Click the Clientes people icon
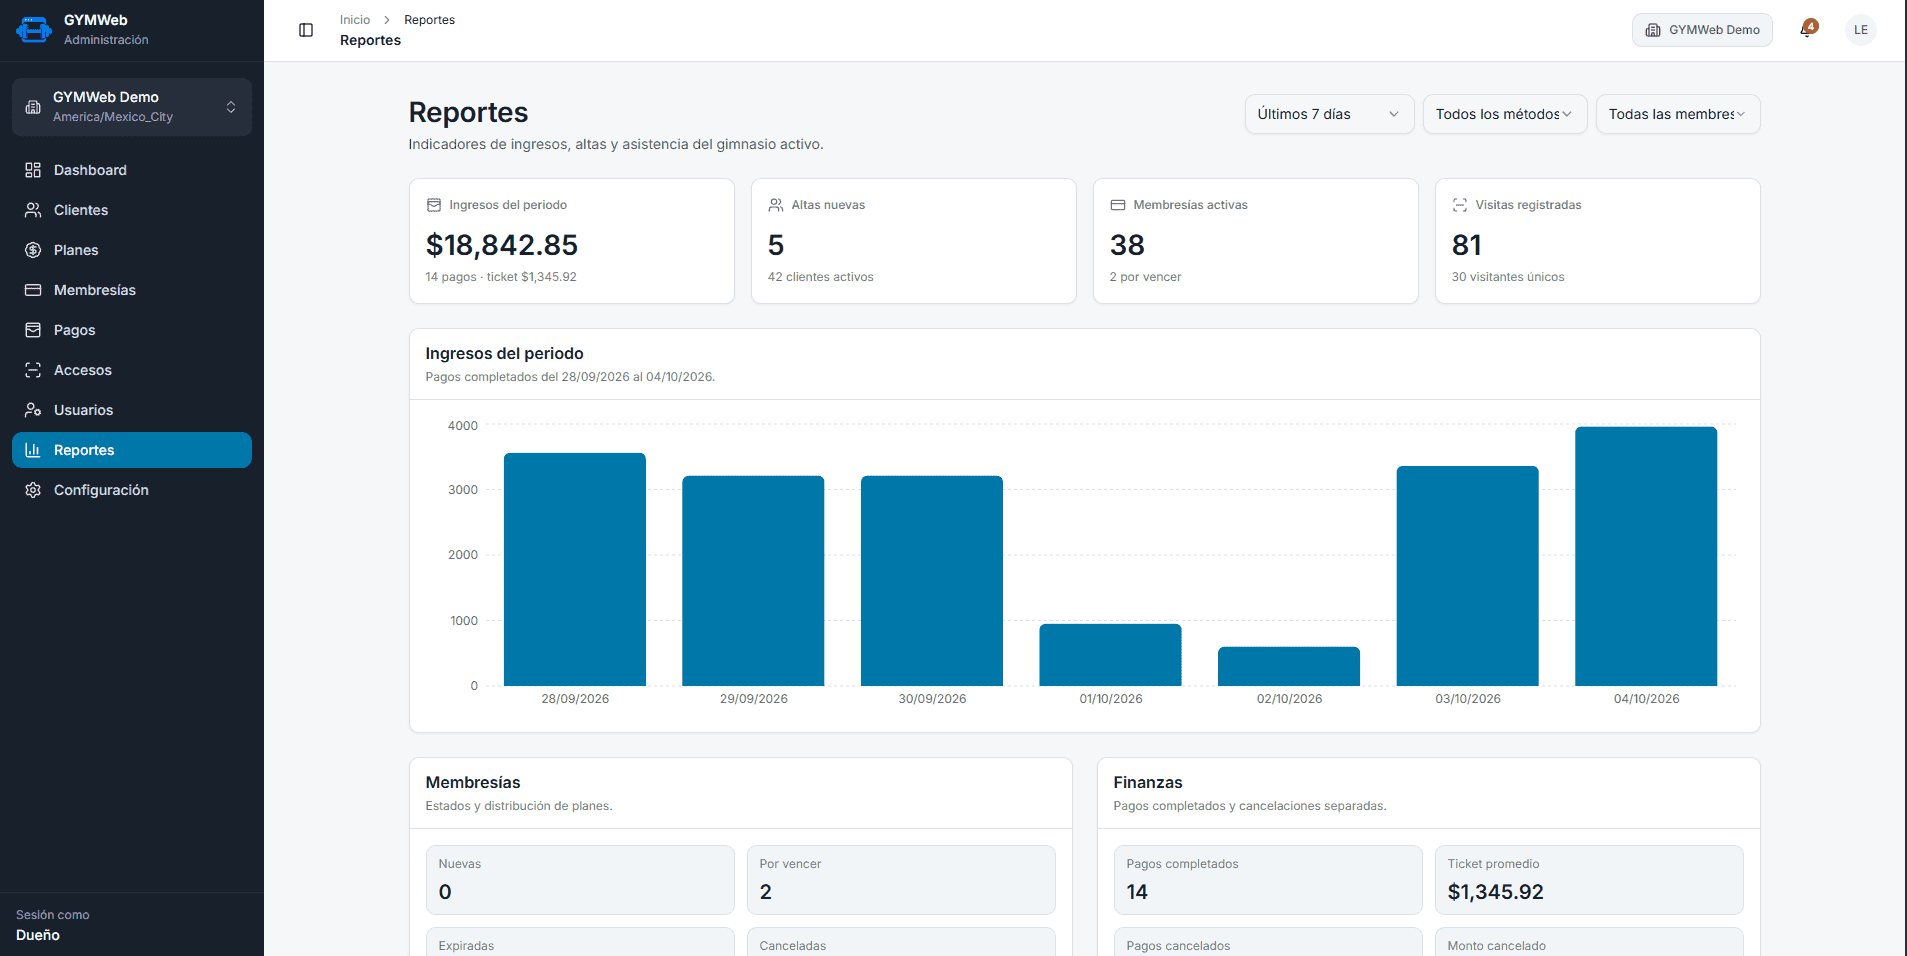Screen dimensions: 1907x956 (33, 210)
